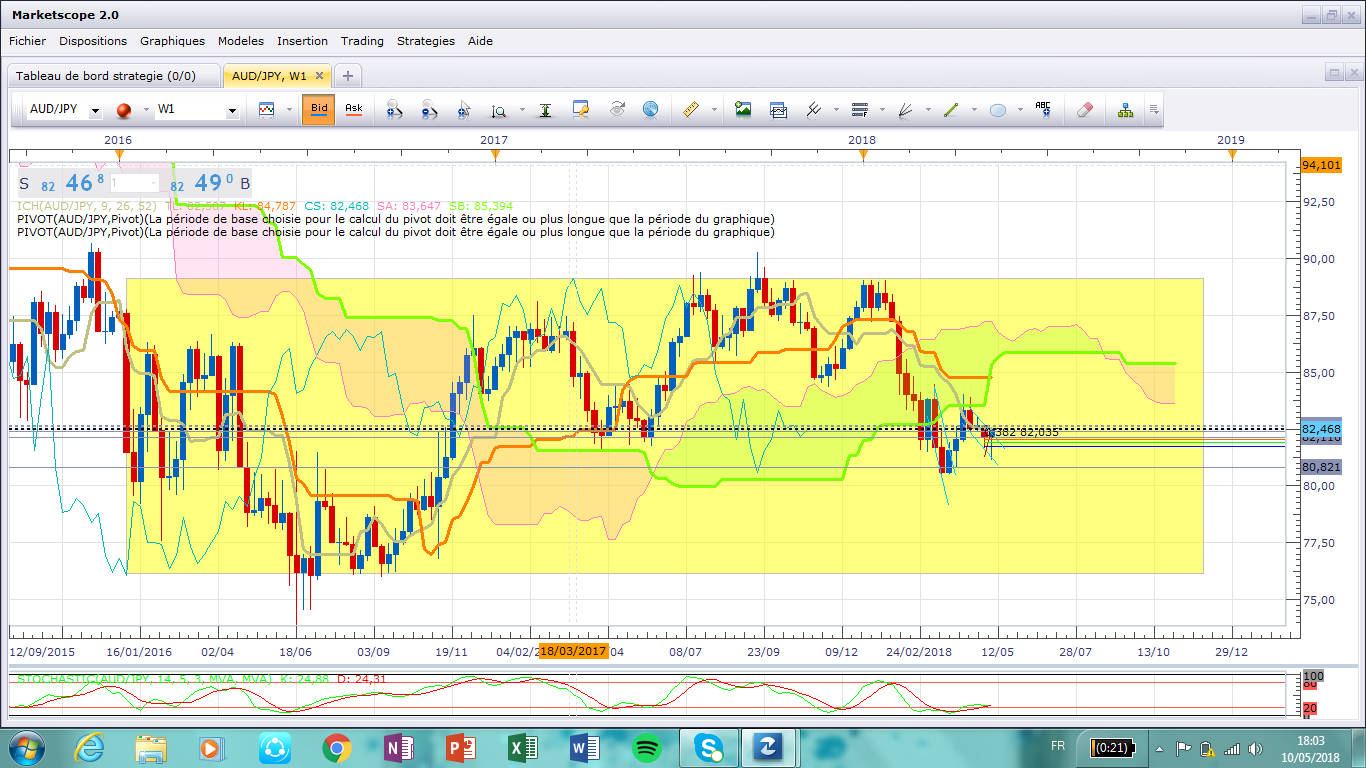Open the Strategies menu
The height and width of the screenshot is (768, 1366).
(x=426, y=41)
